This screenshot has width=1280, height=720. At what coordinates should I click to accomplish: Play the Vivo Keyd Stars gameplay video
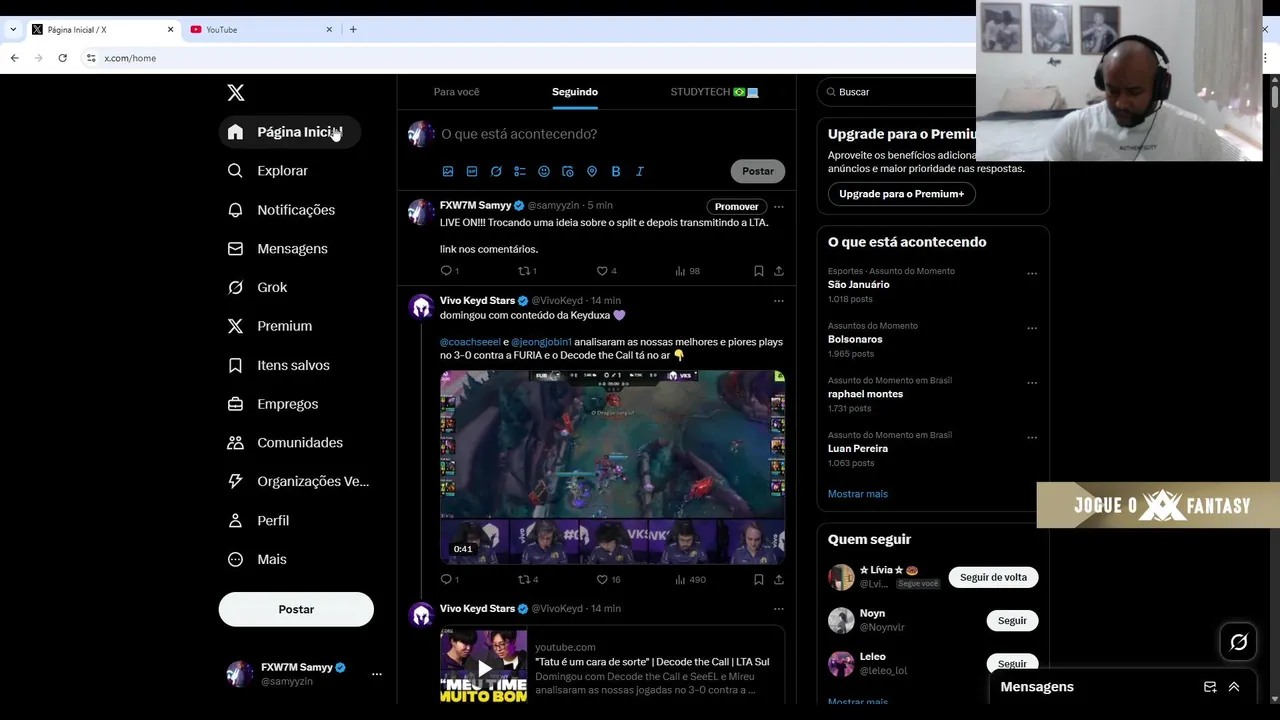612,467
